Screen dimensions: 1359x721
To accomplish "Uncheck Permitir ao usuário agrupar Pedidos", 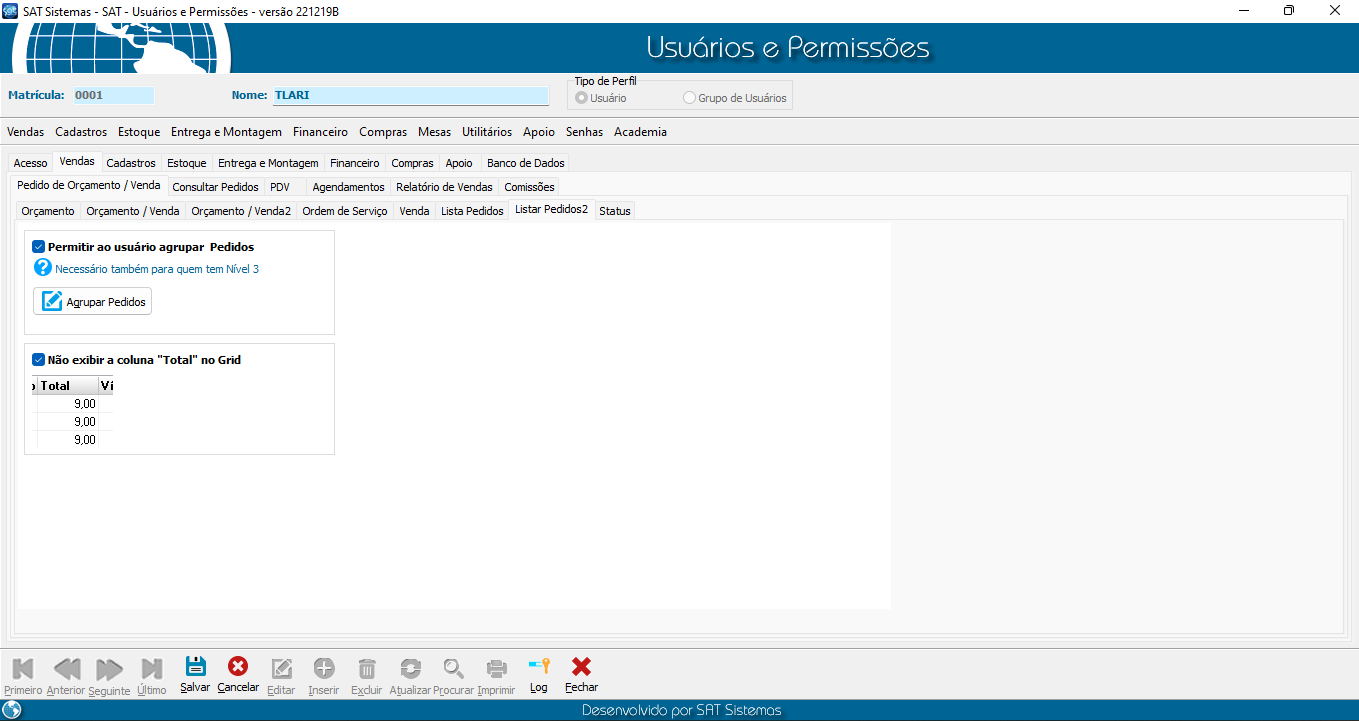I will 39,247.
